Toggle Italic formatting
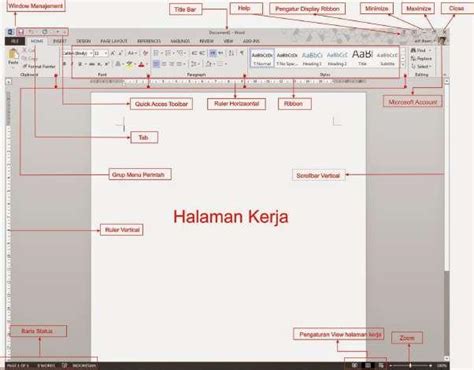 coord(72,64)
